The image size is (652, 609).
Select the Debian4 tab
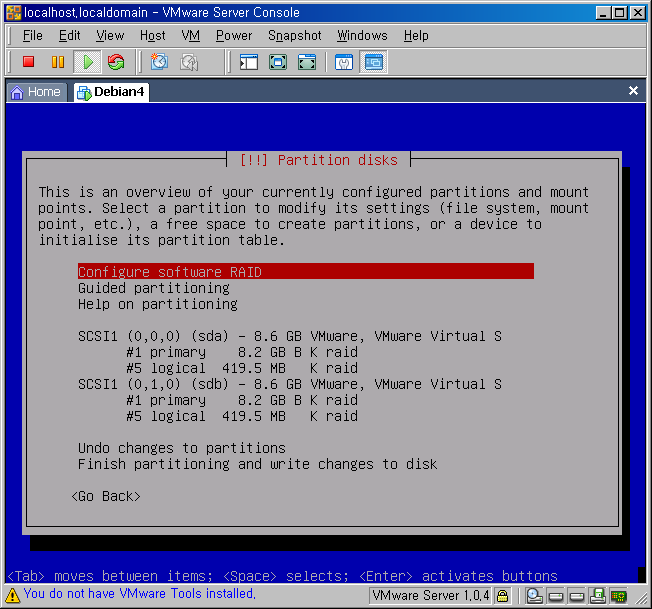[x=112, y=91]
